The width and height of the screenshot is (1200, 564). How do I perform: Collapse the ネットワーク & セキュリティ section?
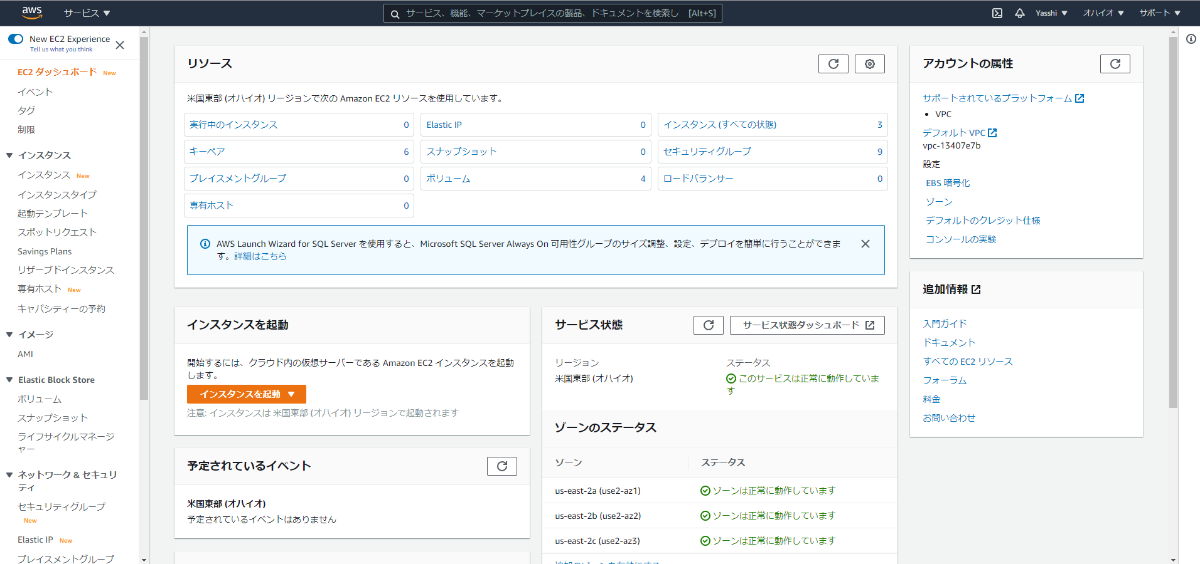pos(9,474)
